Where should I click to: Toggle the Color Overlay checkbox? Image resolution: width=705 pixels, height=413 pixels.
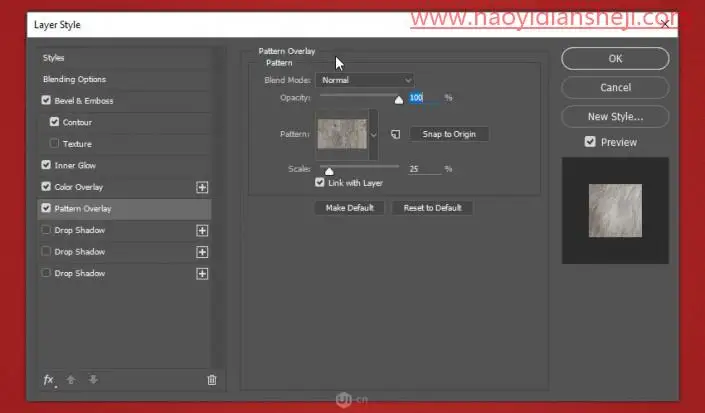[46, 187]
